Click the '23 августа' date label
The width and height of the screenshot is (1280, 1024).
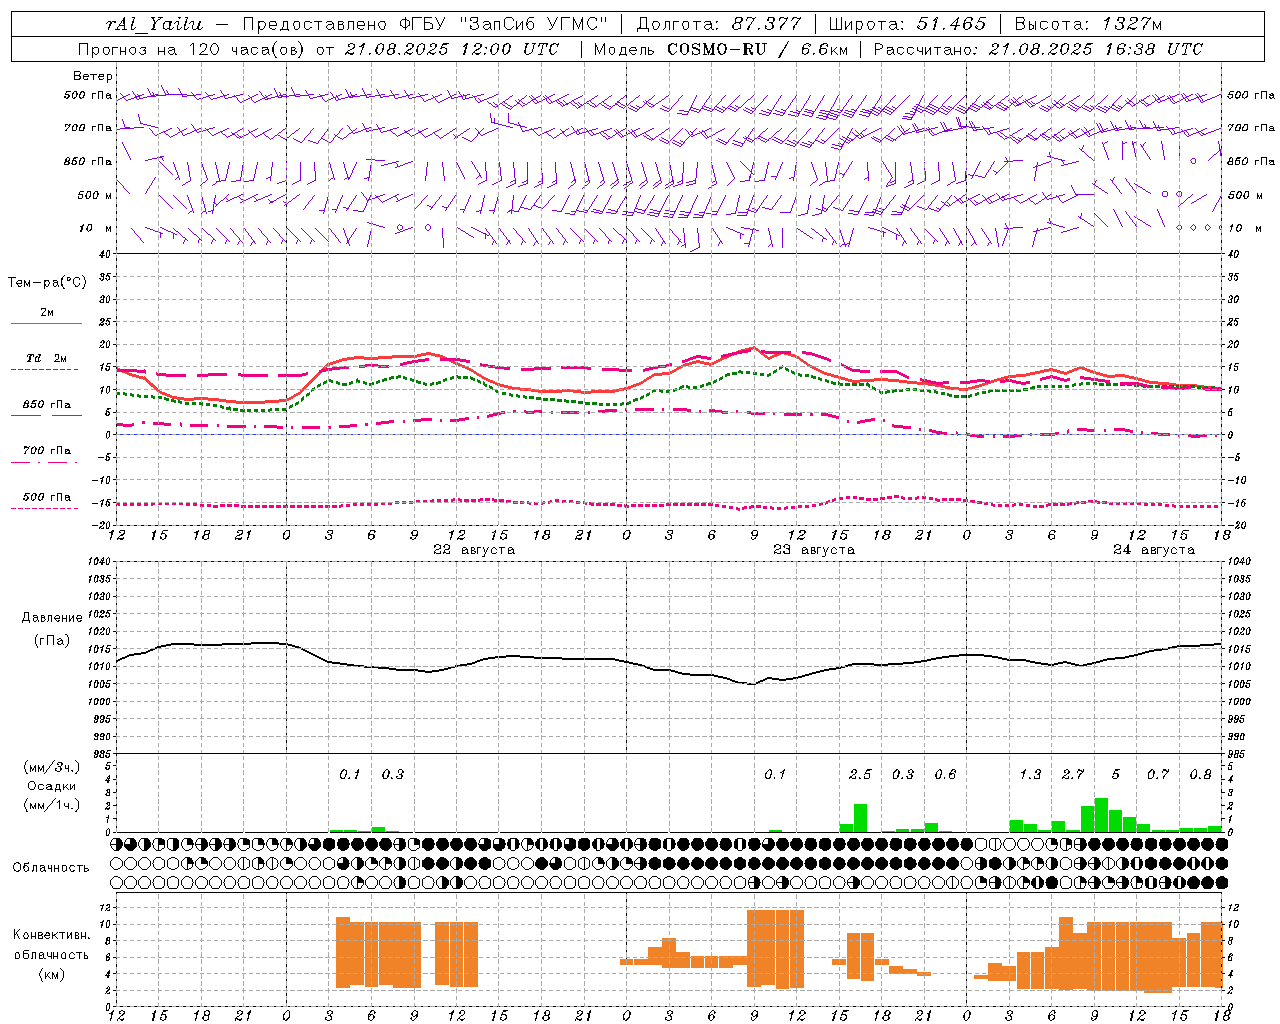click(814, 550)
